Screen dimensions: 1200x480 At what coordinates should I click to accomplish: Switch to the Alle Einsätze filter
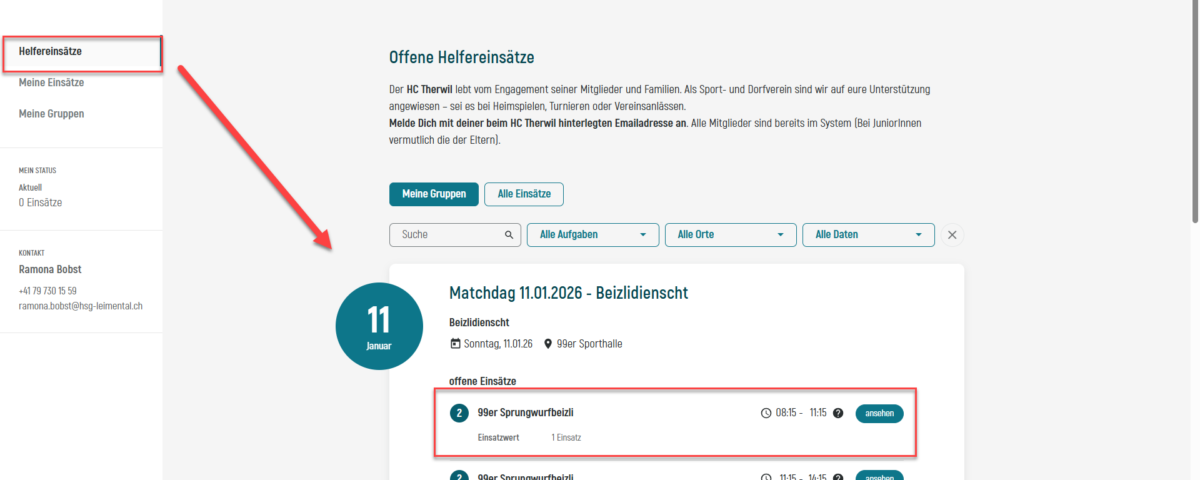(524, 194)
